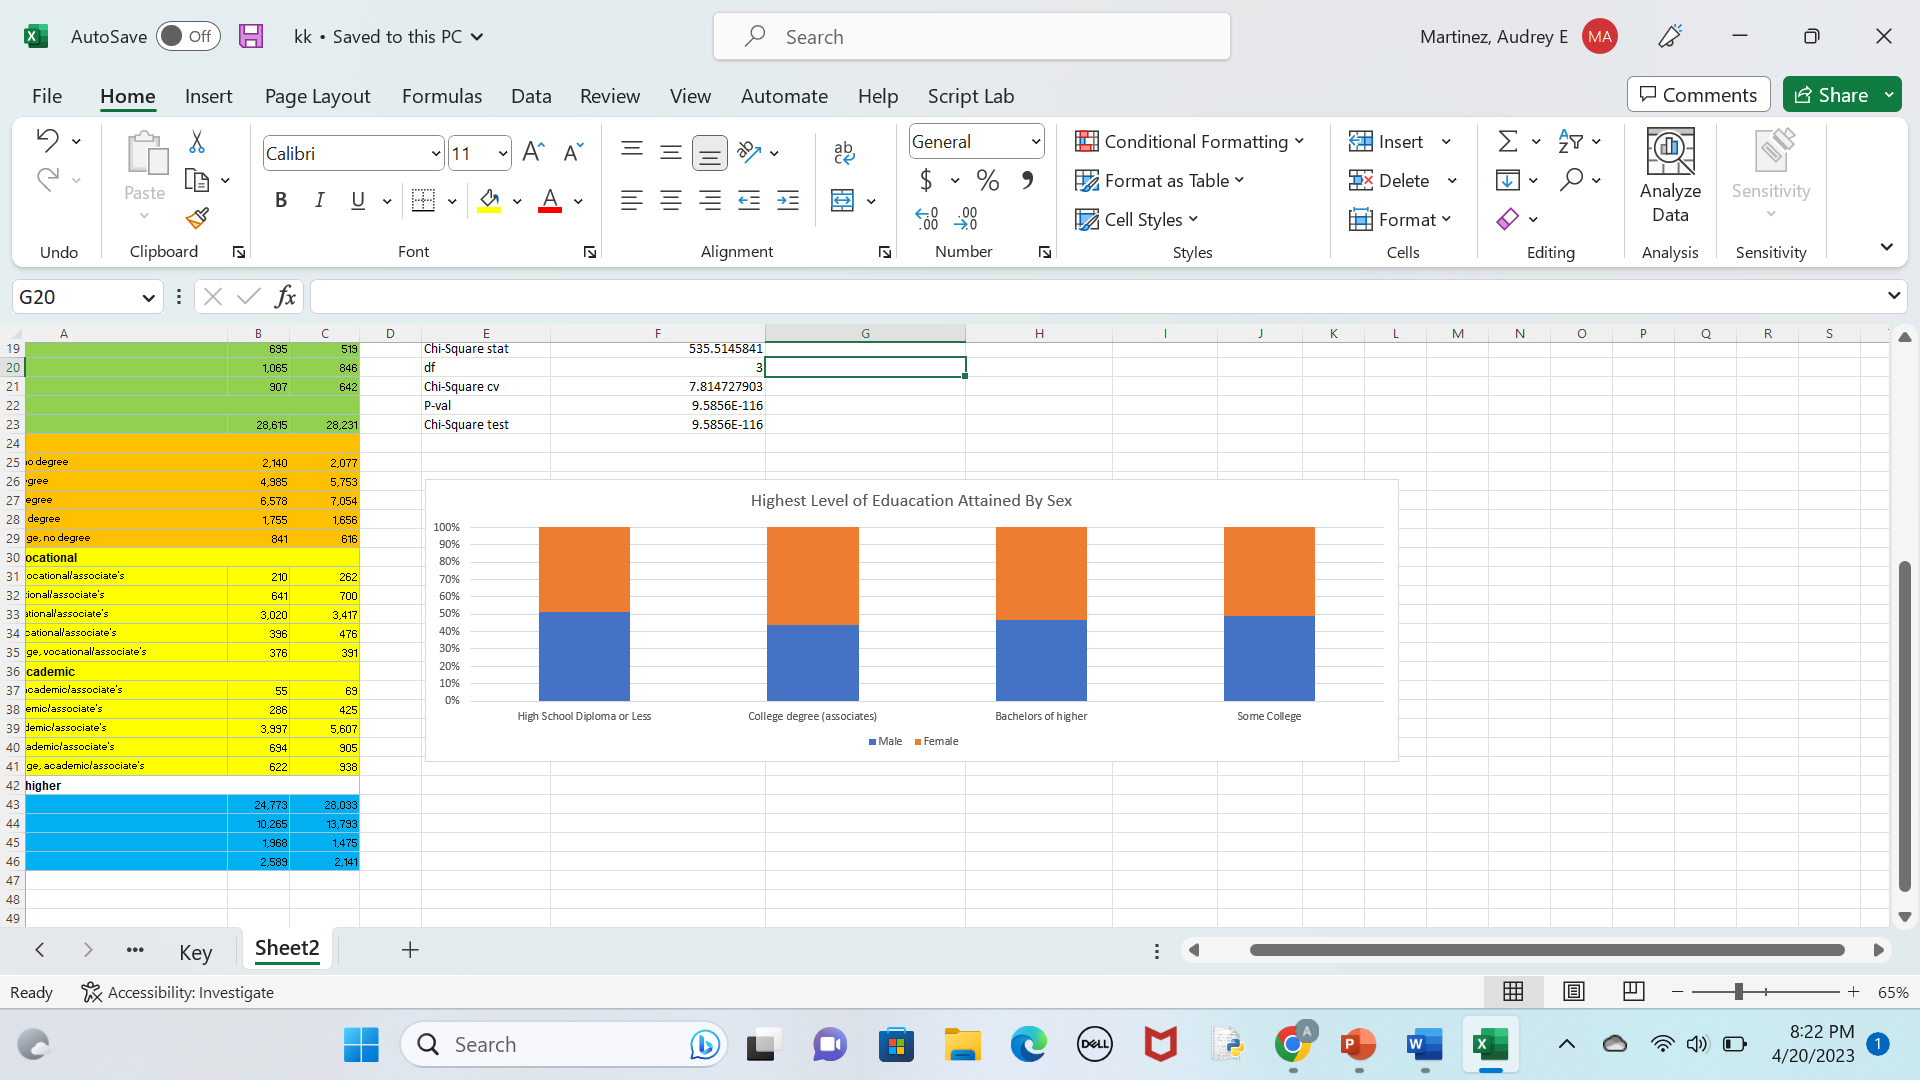The image size is (1920, 1080).
Task: Switch to Page Layout view in status bar
Action: (x=1573, y=991)
